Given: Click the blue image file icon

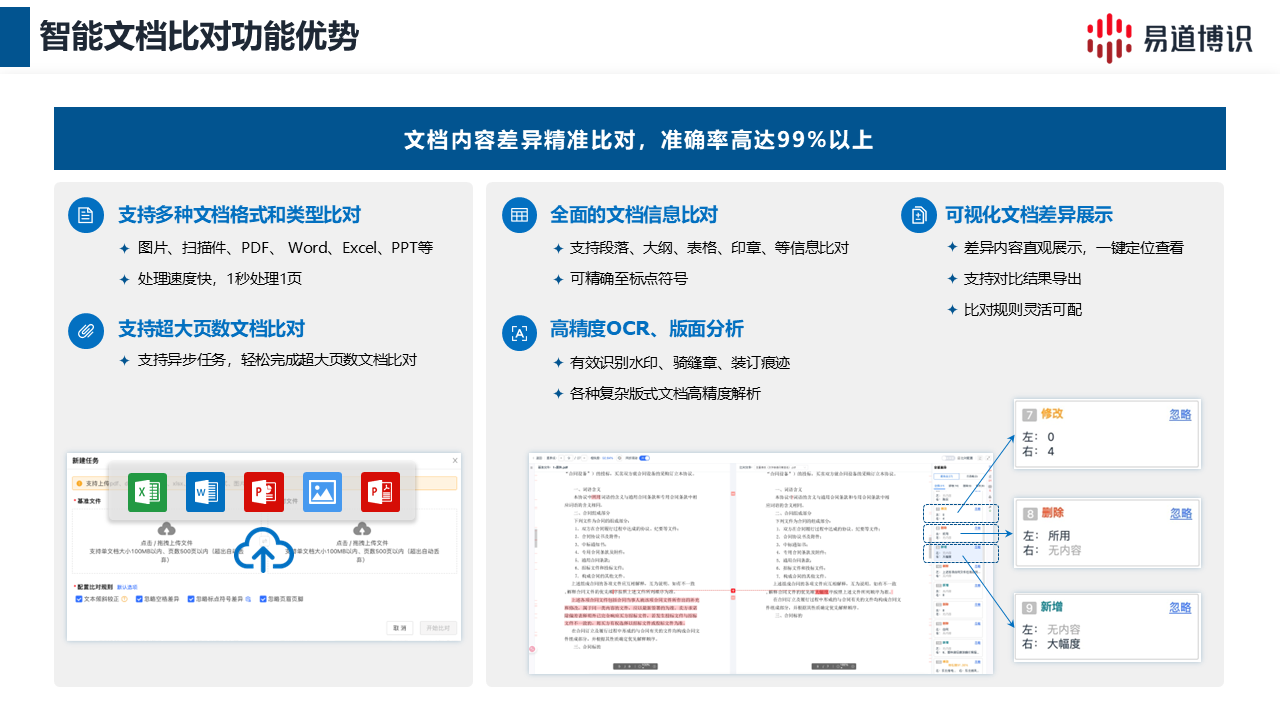Looking at the screenshot, I should [322, 492].
